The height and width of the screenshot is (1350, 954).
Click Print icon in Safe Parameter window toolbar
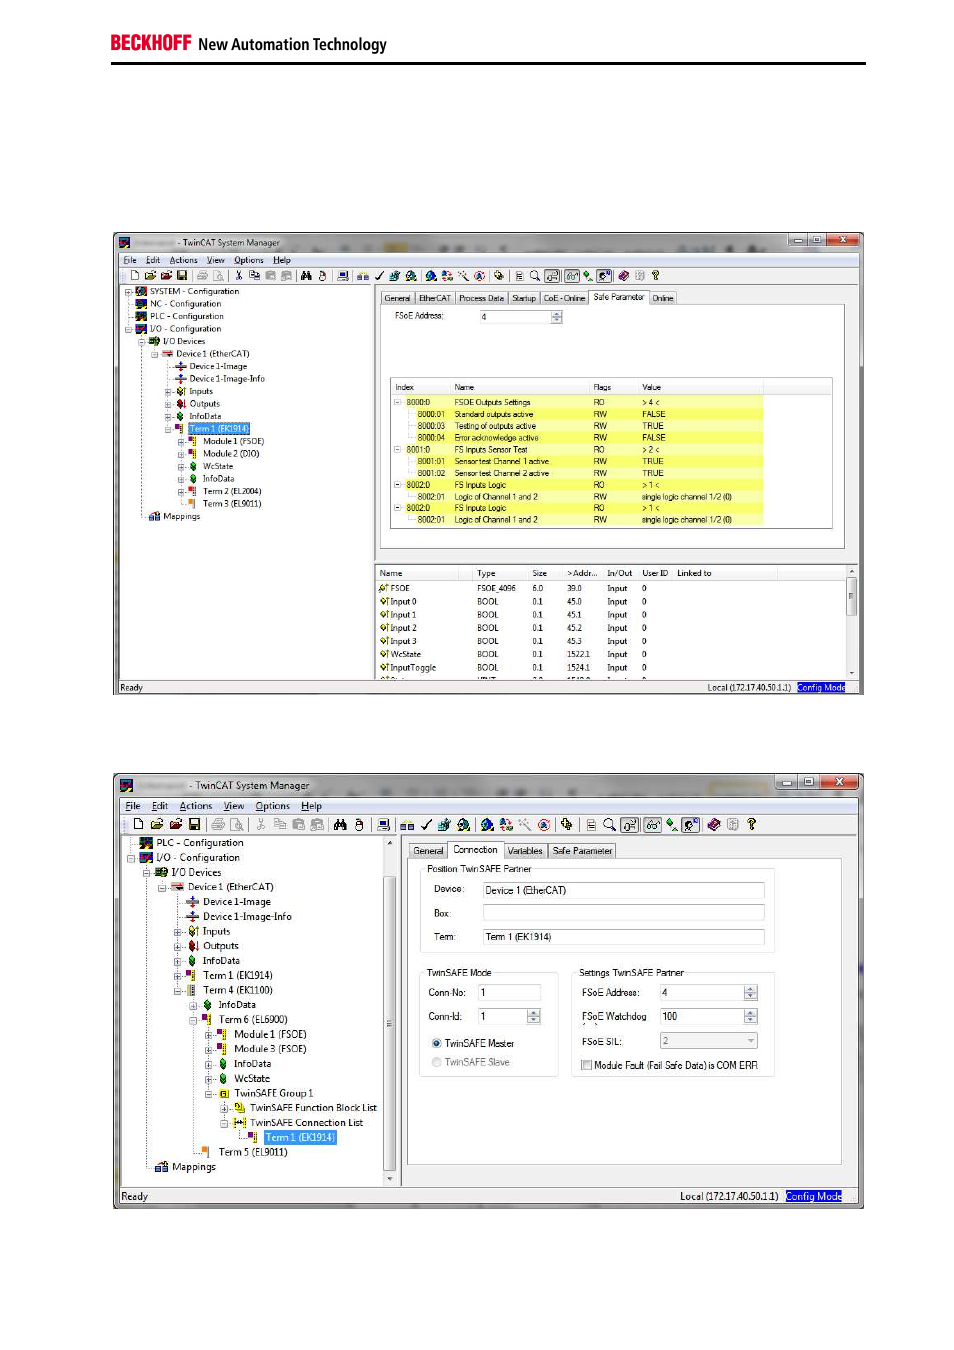[202, 275]
